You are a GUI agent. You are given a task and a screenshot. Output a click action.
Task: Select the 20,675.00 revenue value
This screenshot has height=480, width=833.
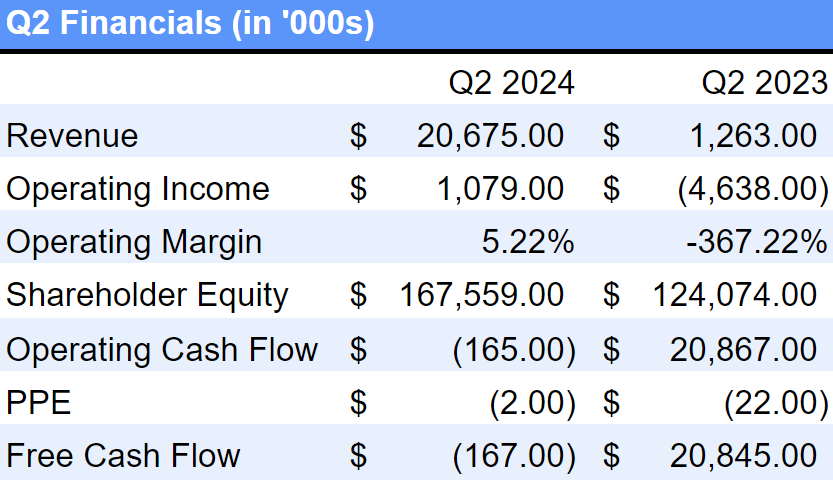click(x=490, y=136)
